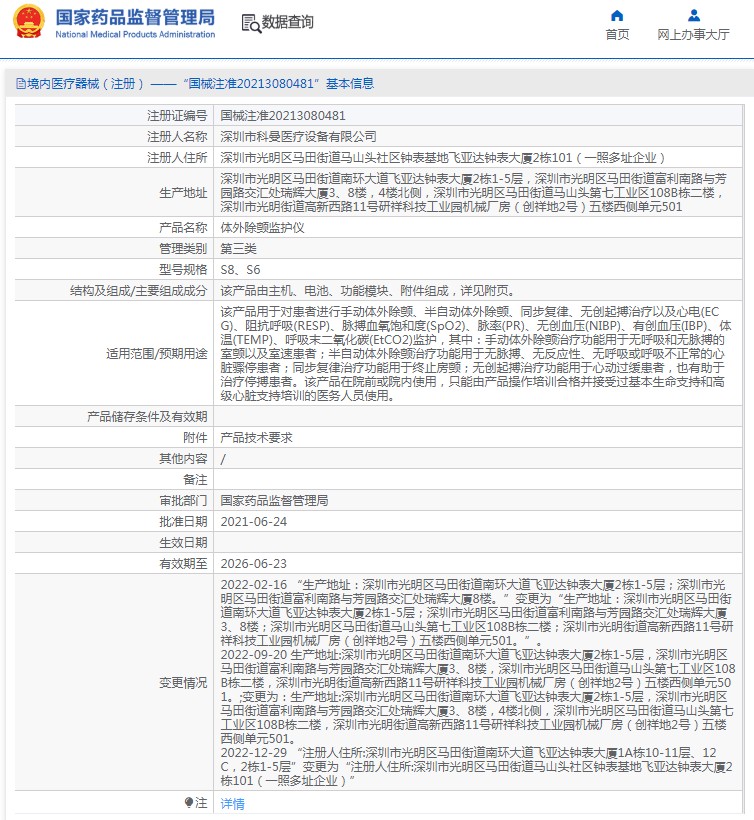The height and width of the screenshot is (820, 754).
Task: Open the 首页 link
Action: 617,35
